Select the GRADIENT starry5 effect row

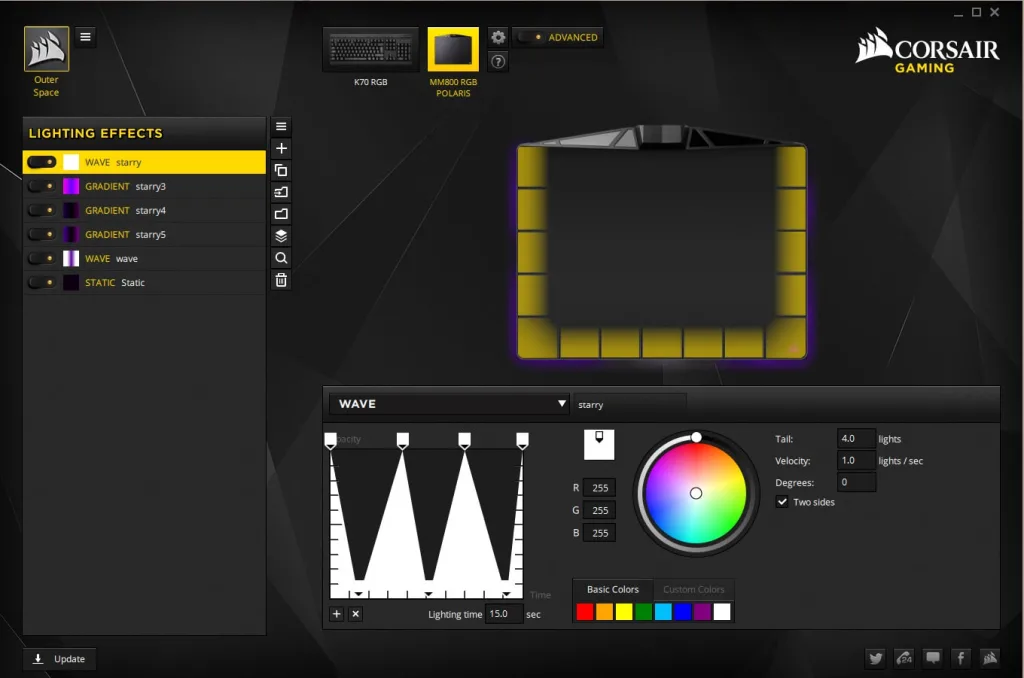coord(144,234)
